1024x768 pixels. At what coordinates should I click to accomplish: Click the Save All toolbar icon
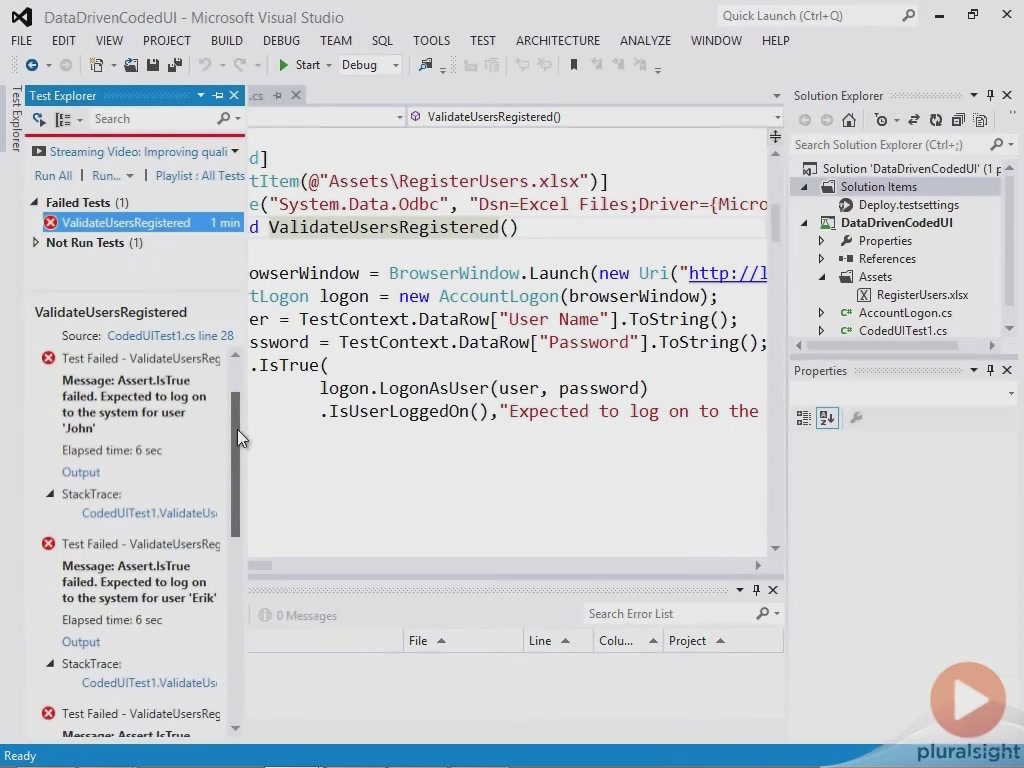pos(174,65)
